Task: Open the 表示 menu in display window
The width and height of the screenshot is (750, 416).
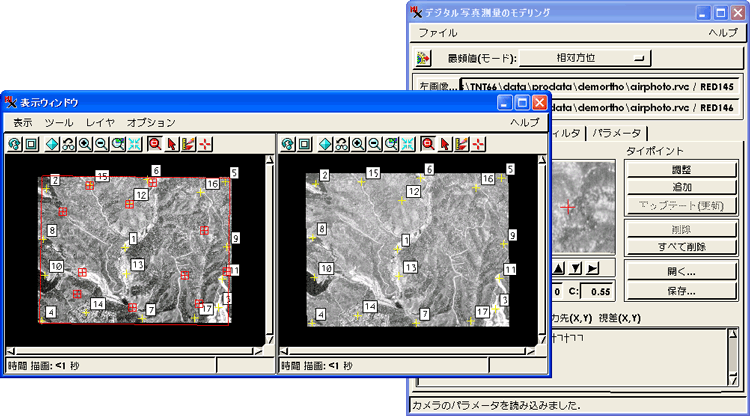Action: (x=22, y=122)
